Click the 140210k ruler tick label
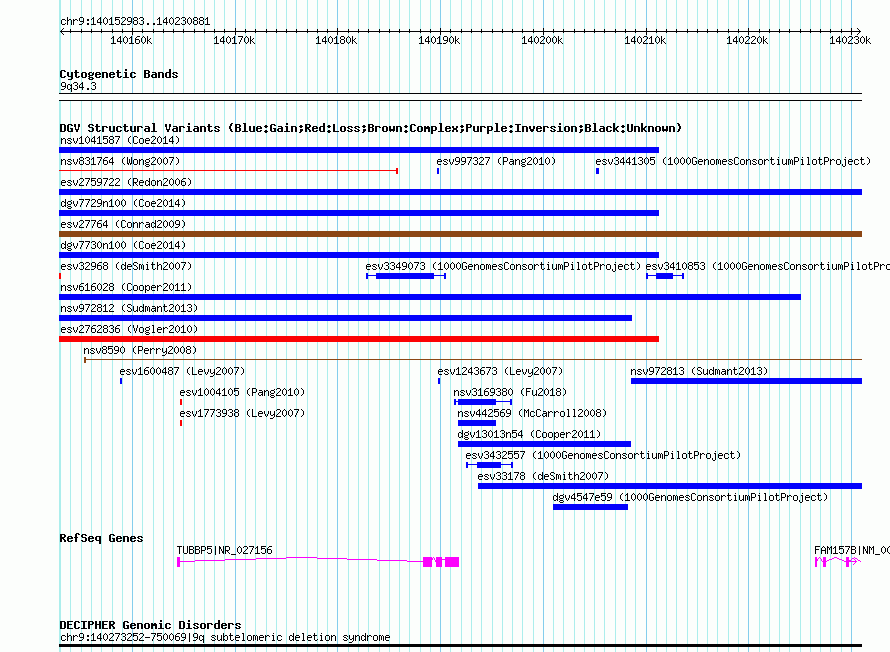 pyautogui.click(x=645, y=40)
